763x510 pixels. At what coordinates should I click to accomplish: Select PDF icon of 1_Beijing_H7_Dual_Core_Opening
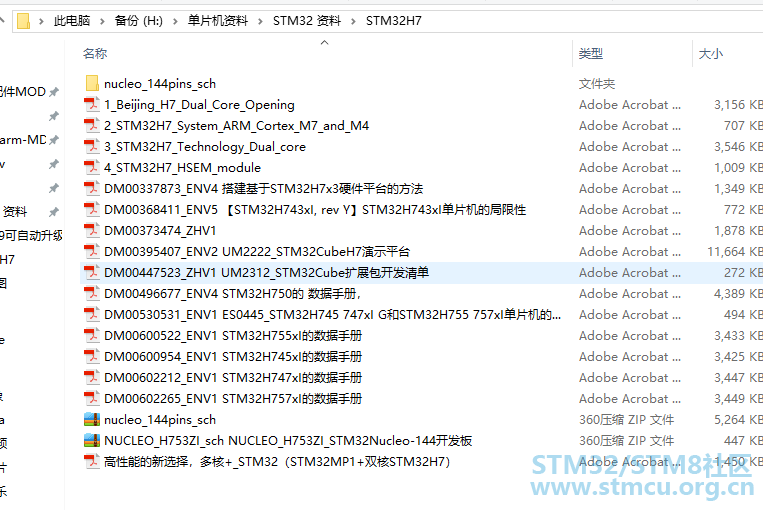(x=91, y=105)
